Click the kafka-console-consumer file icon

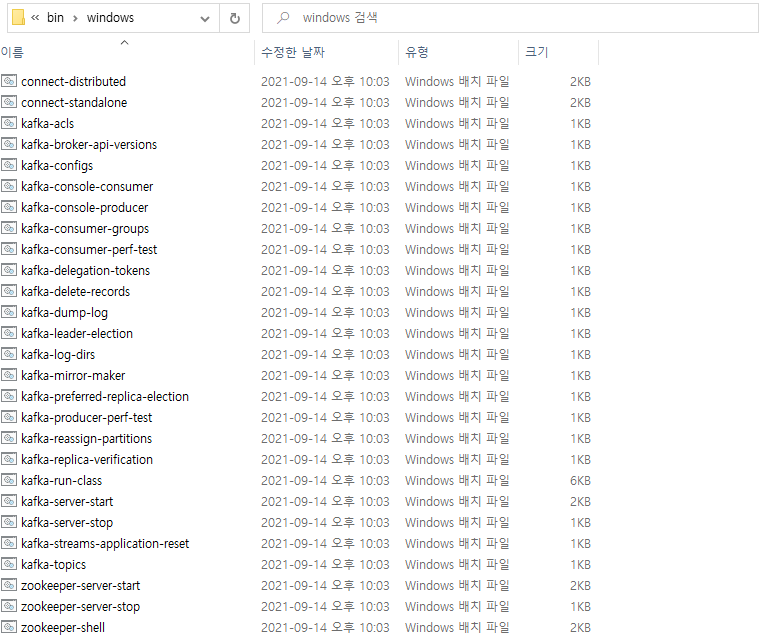click(x=9, y=186)
